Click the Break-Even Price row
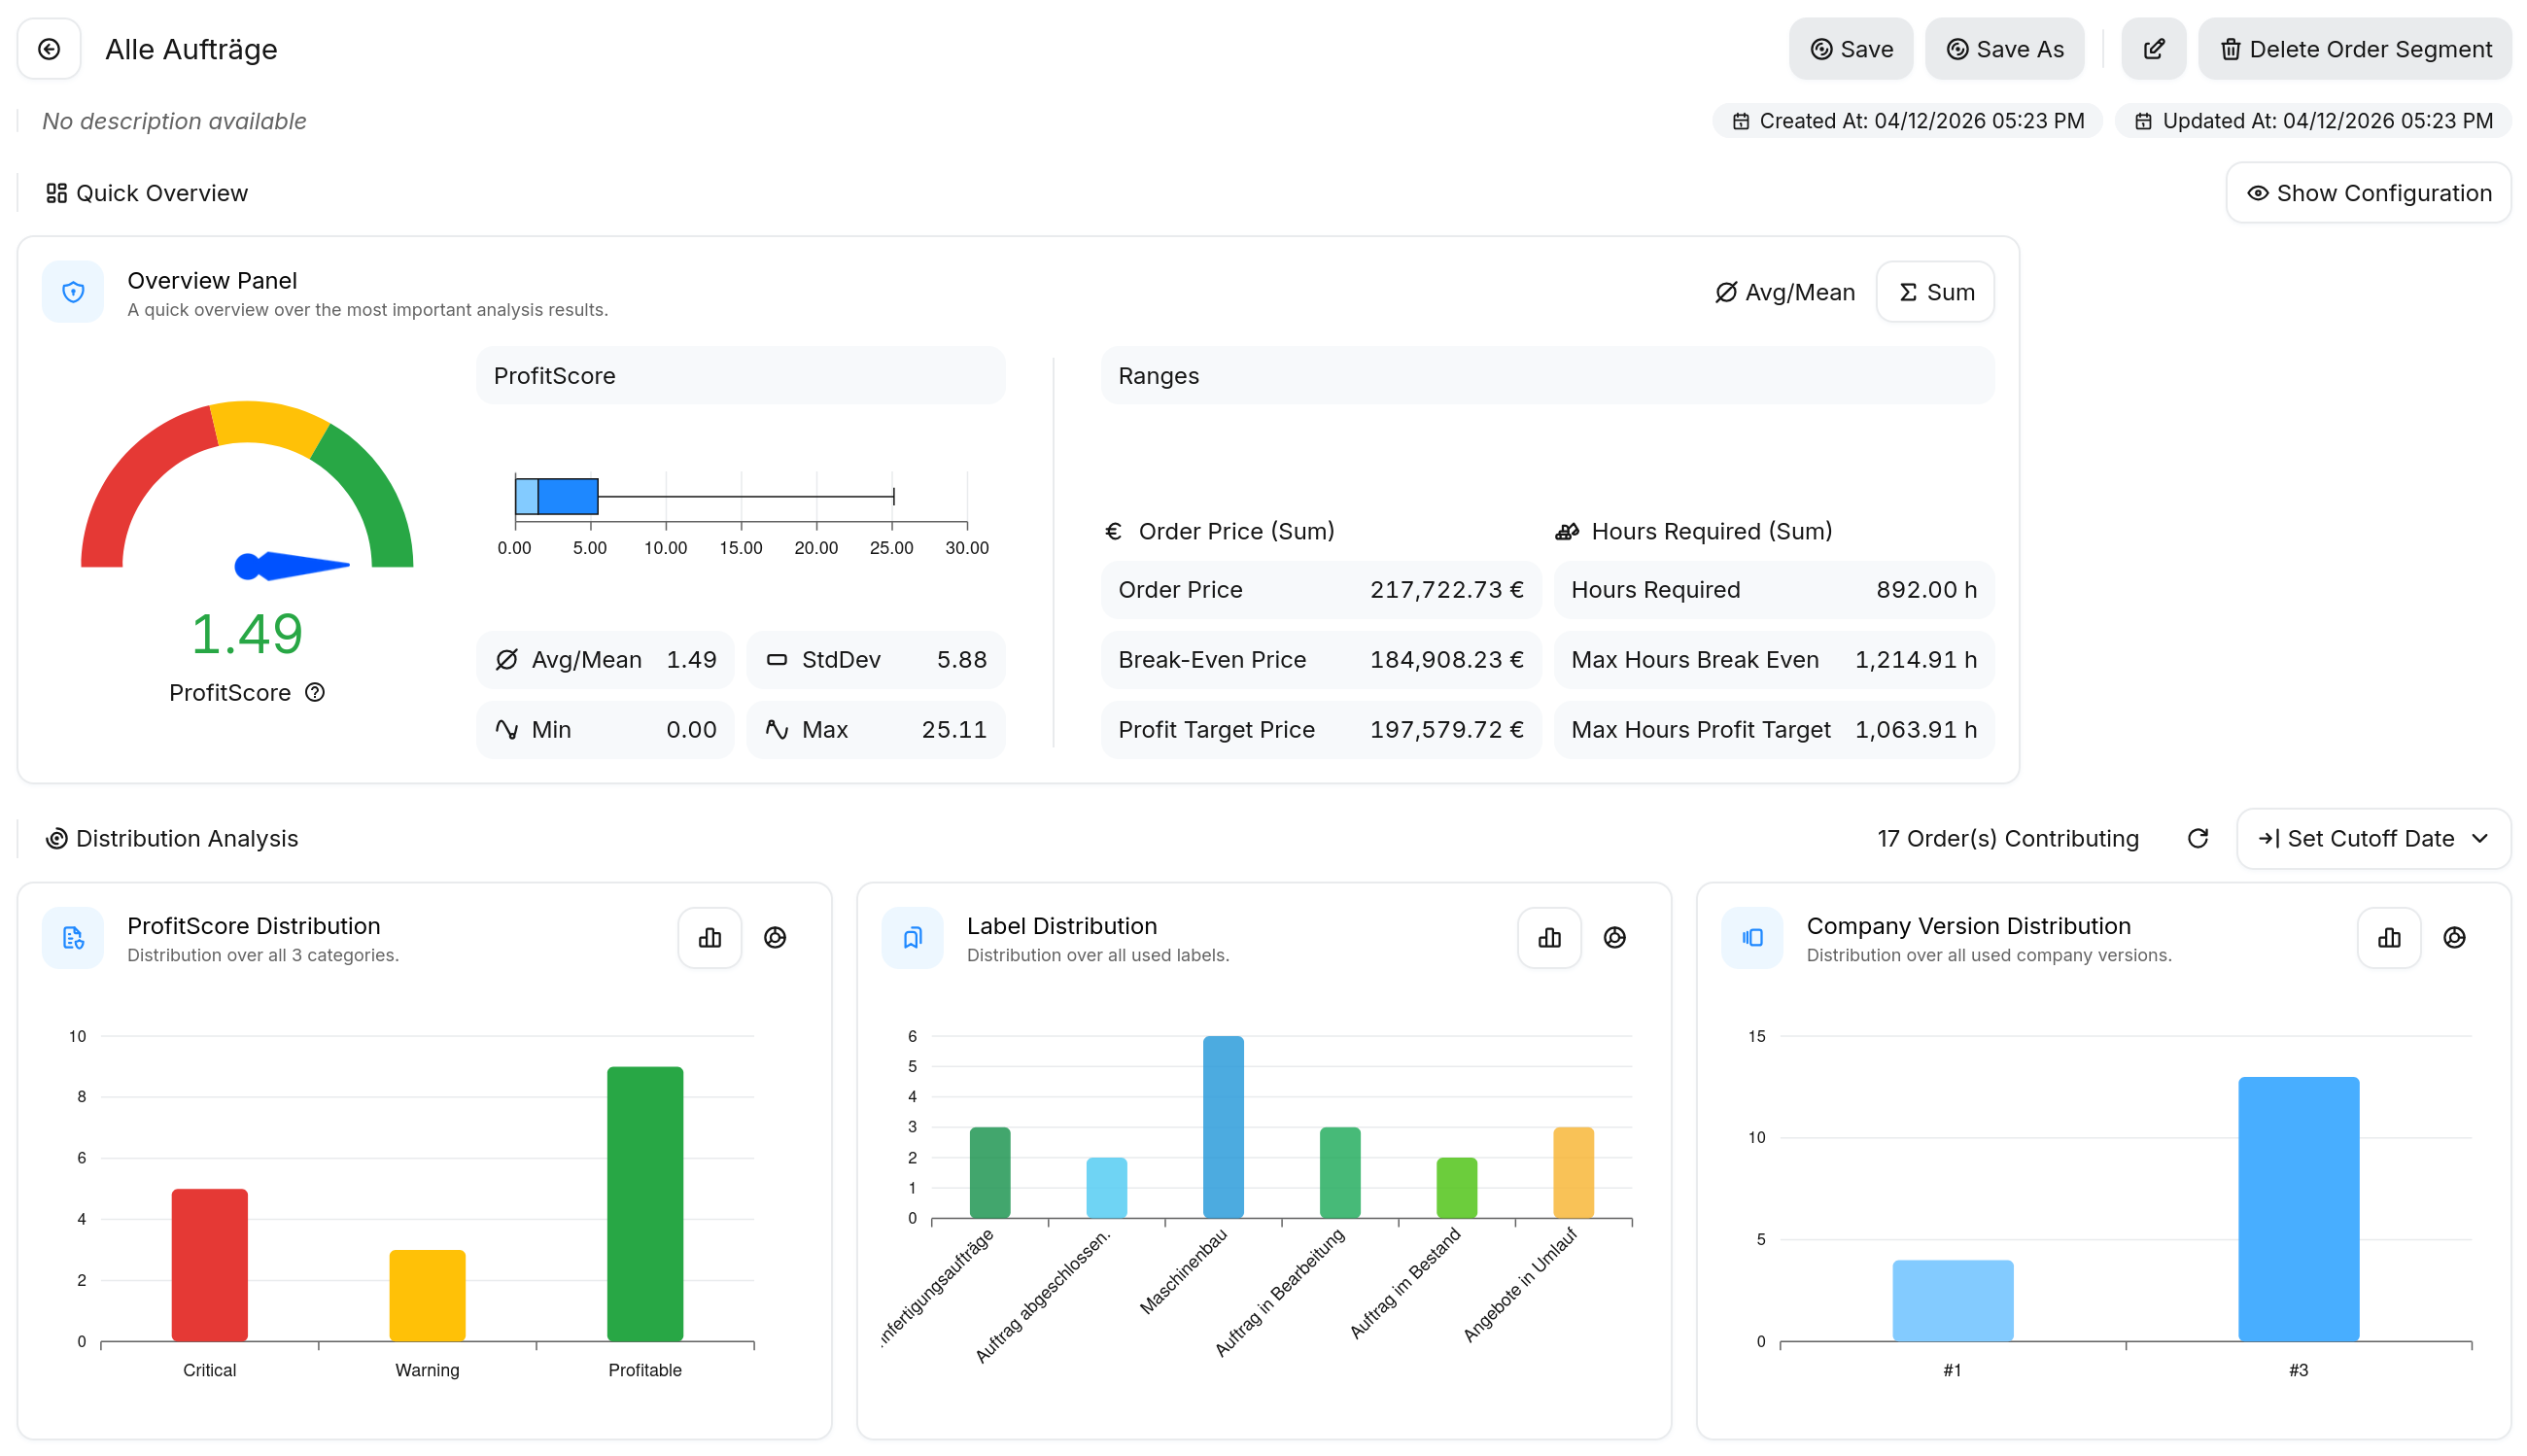 [1321, 660]
